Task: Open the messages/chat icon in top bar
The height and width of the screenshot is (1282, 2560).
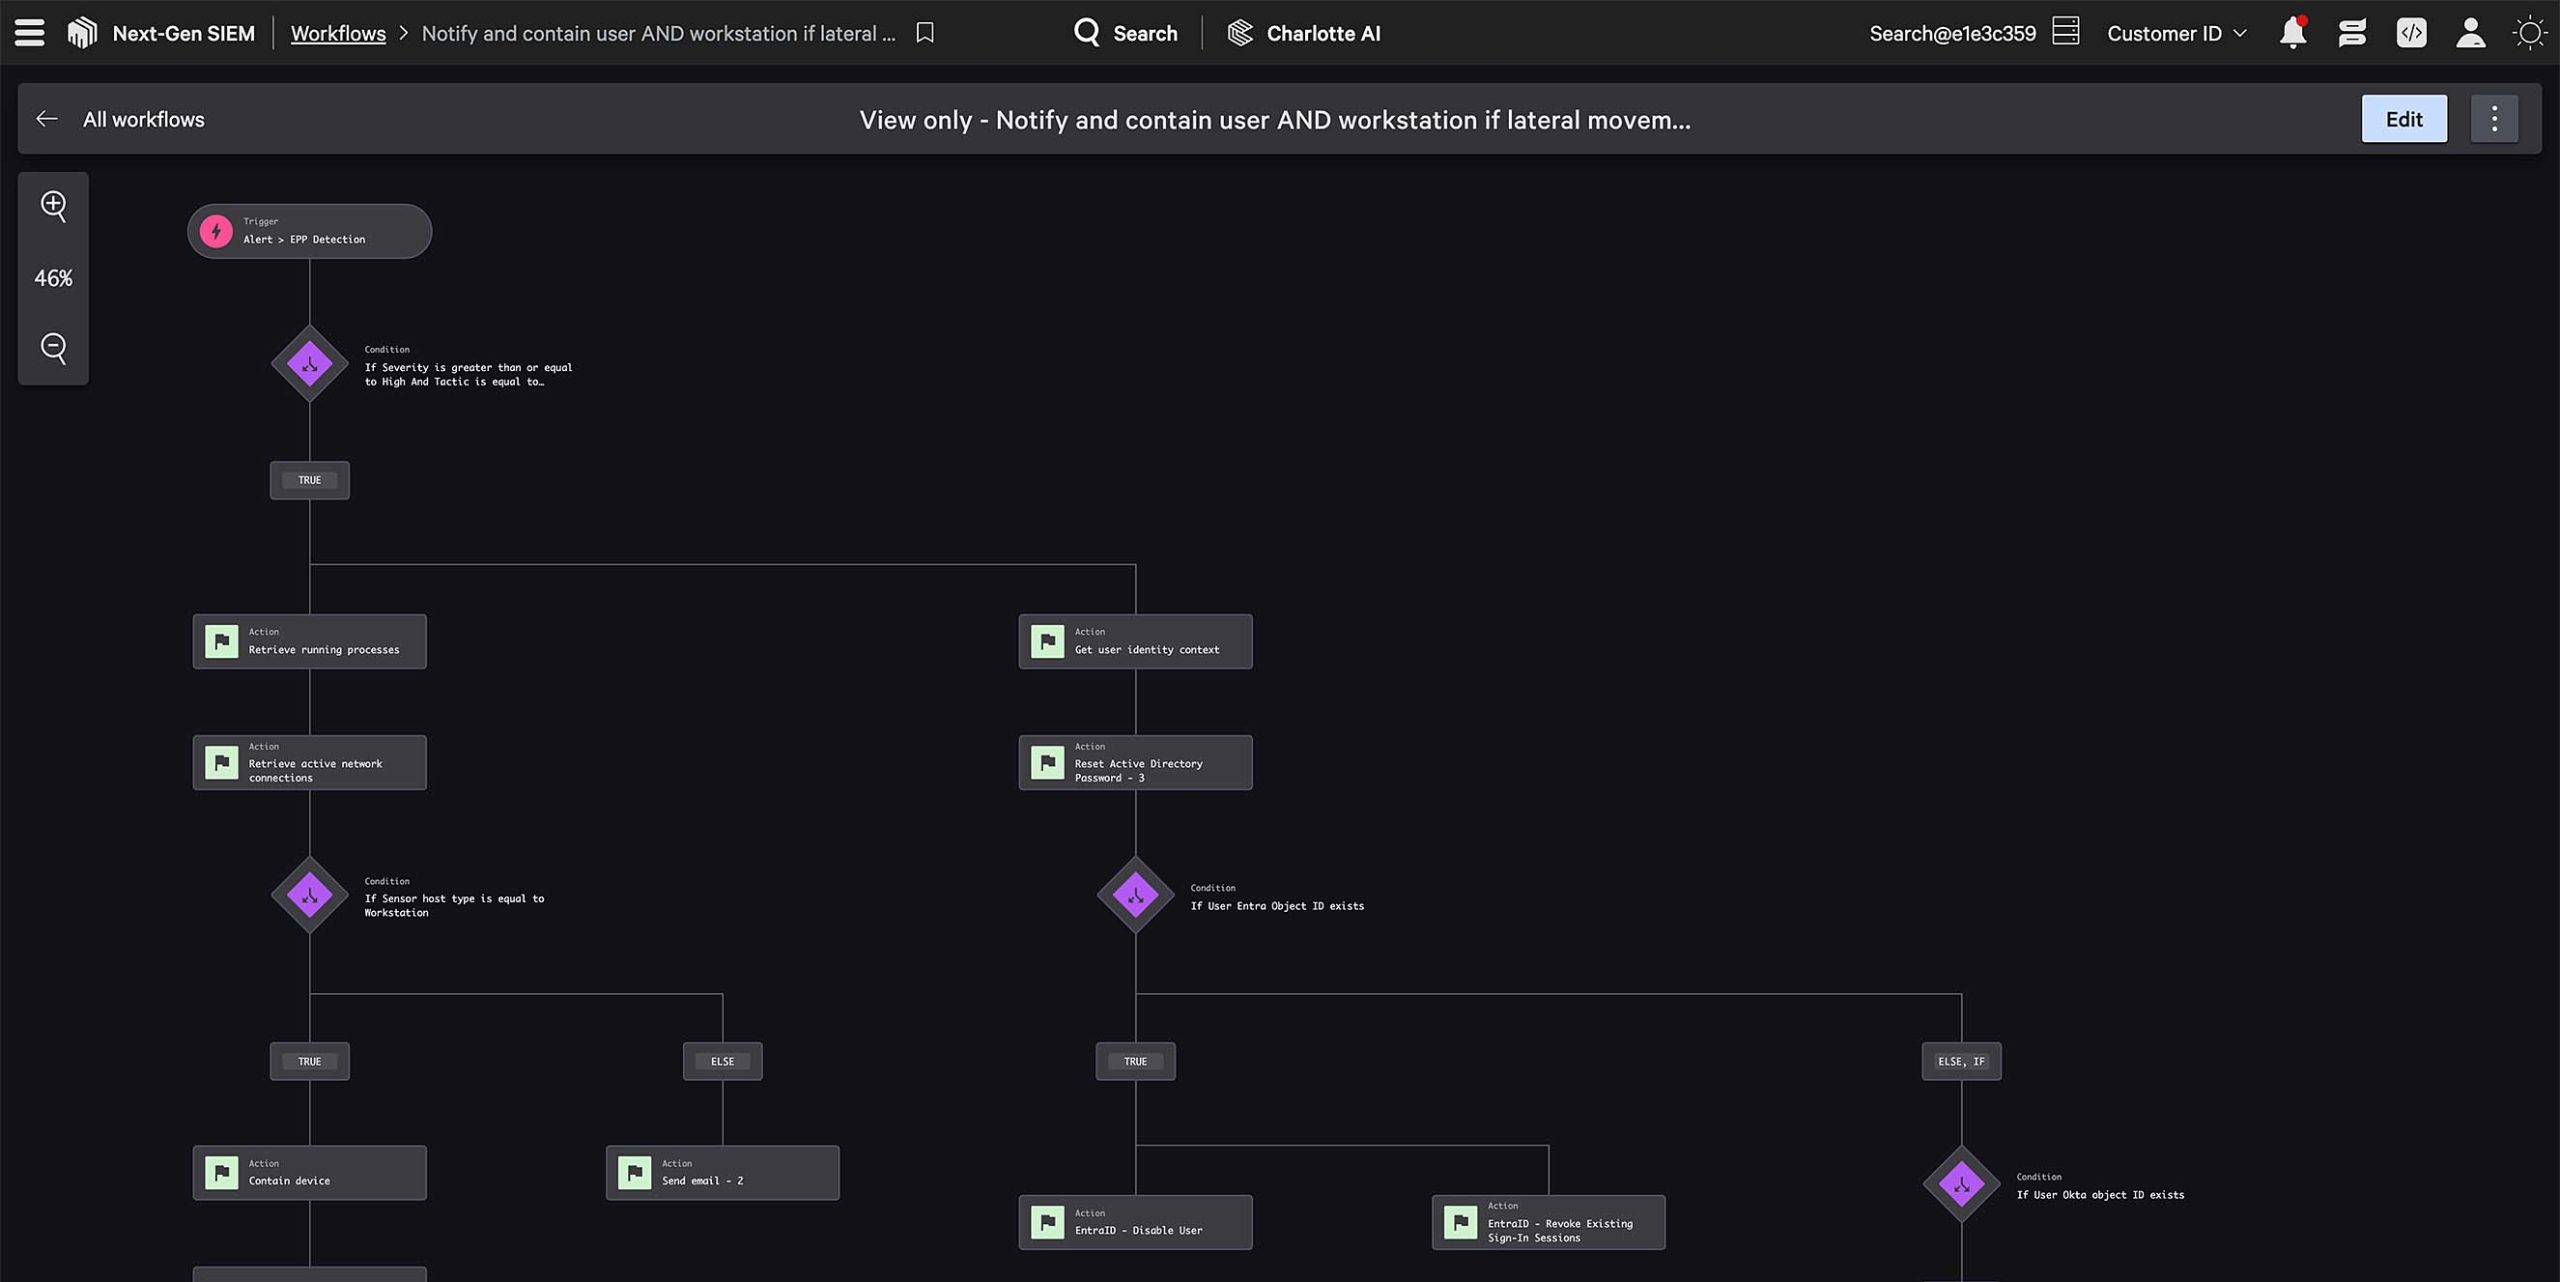Action: [x=2352, y=32]
